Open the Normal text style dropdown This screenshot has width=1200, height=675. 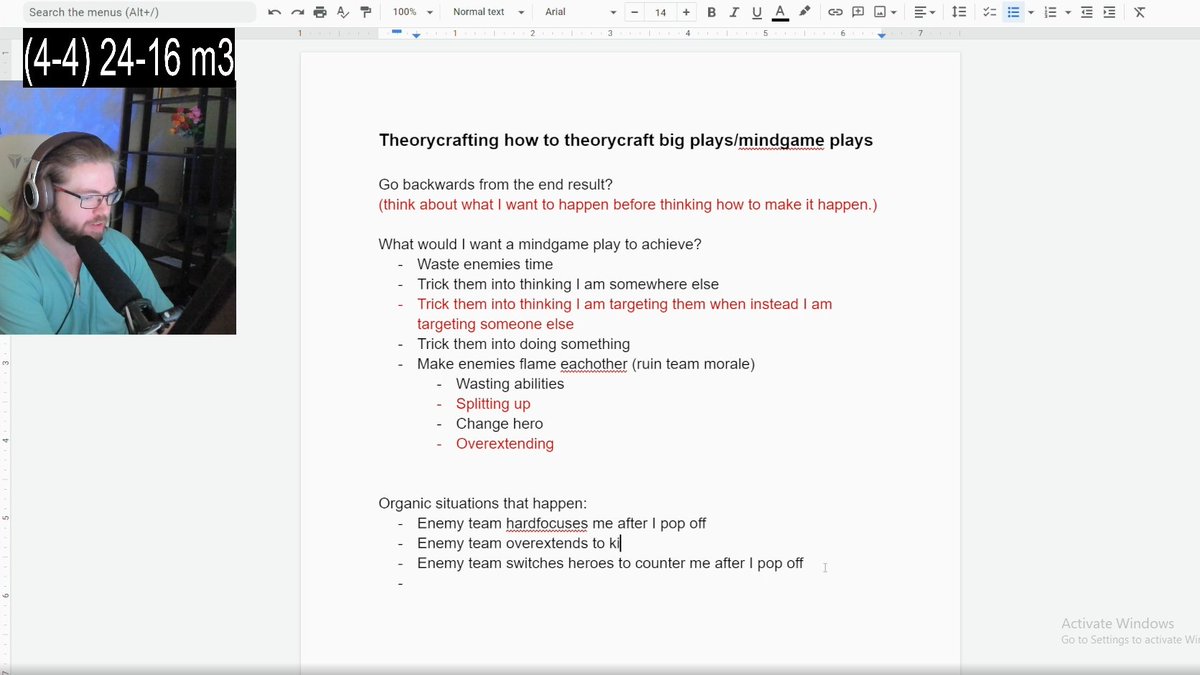[x=488, y=12]
